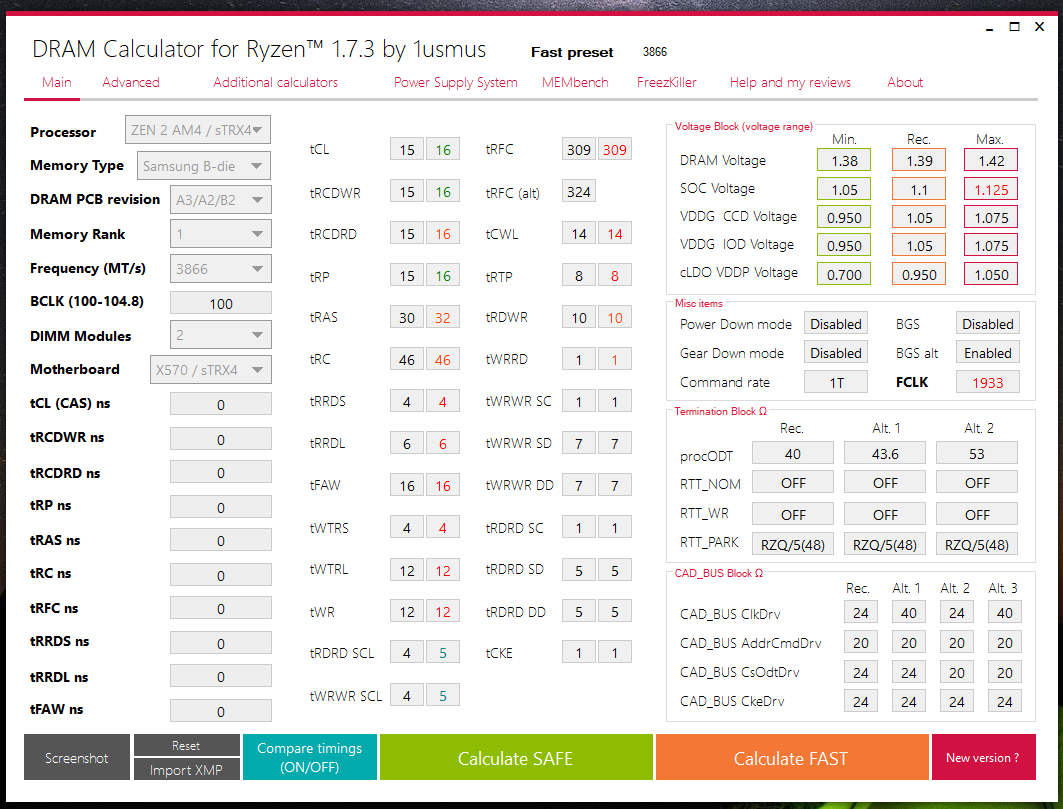This screenshot has width=1063, height=809.
Task: Open Help and my reviews tab
Action: [x=790, y=82]
